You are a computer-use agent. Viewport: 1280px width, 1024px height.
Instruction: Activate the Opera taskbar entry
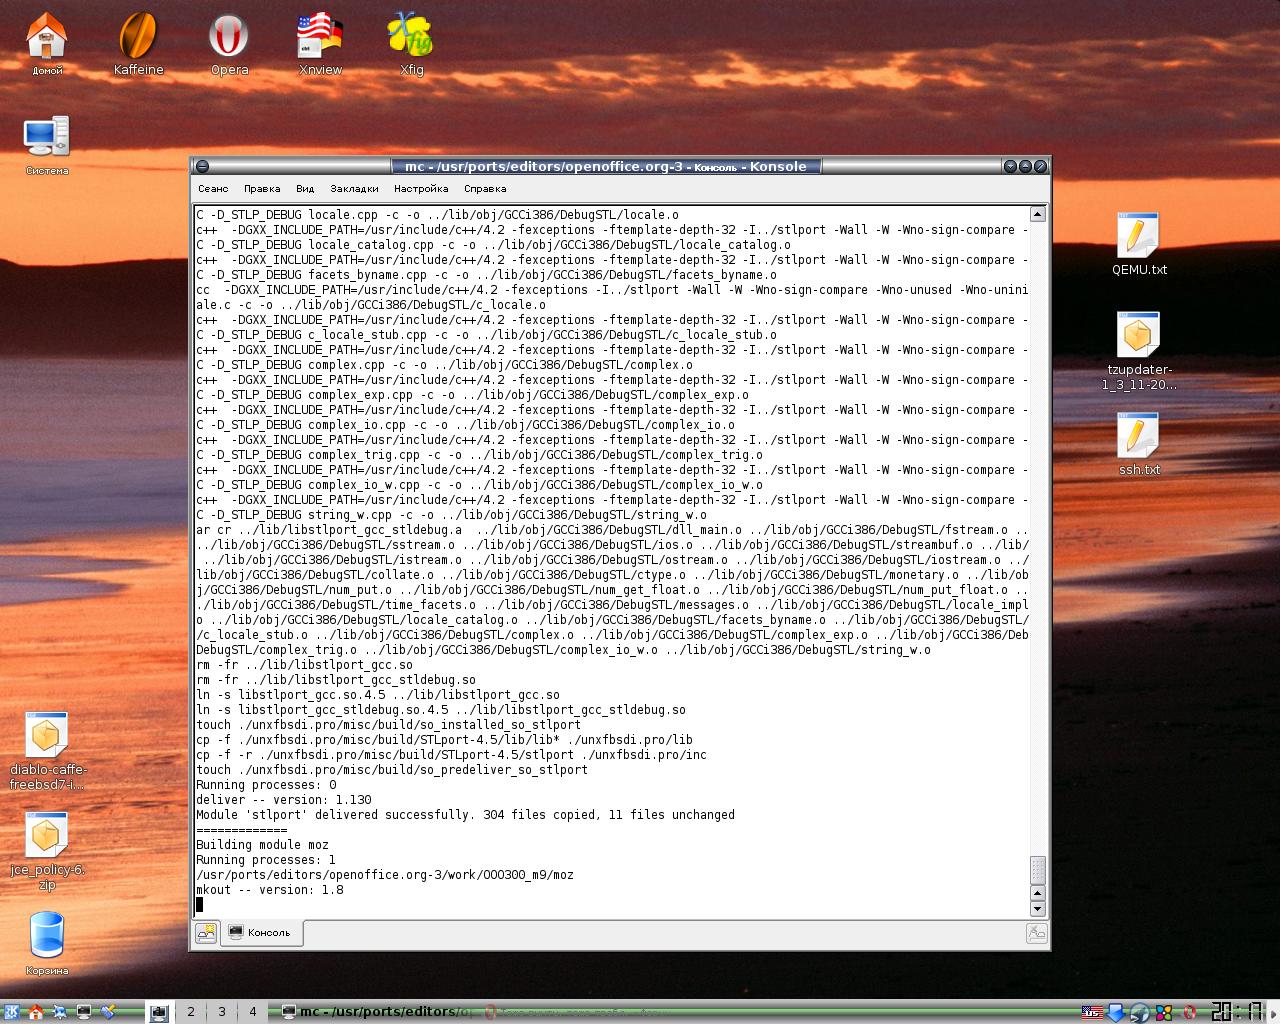575,1012
